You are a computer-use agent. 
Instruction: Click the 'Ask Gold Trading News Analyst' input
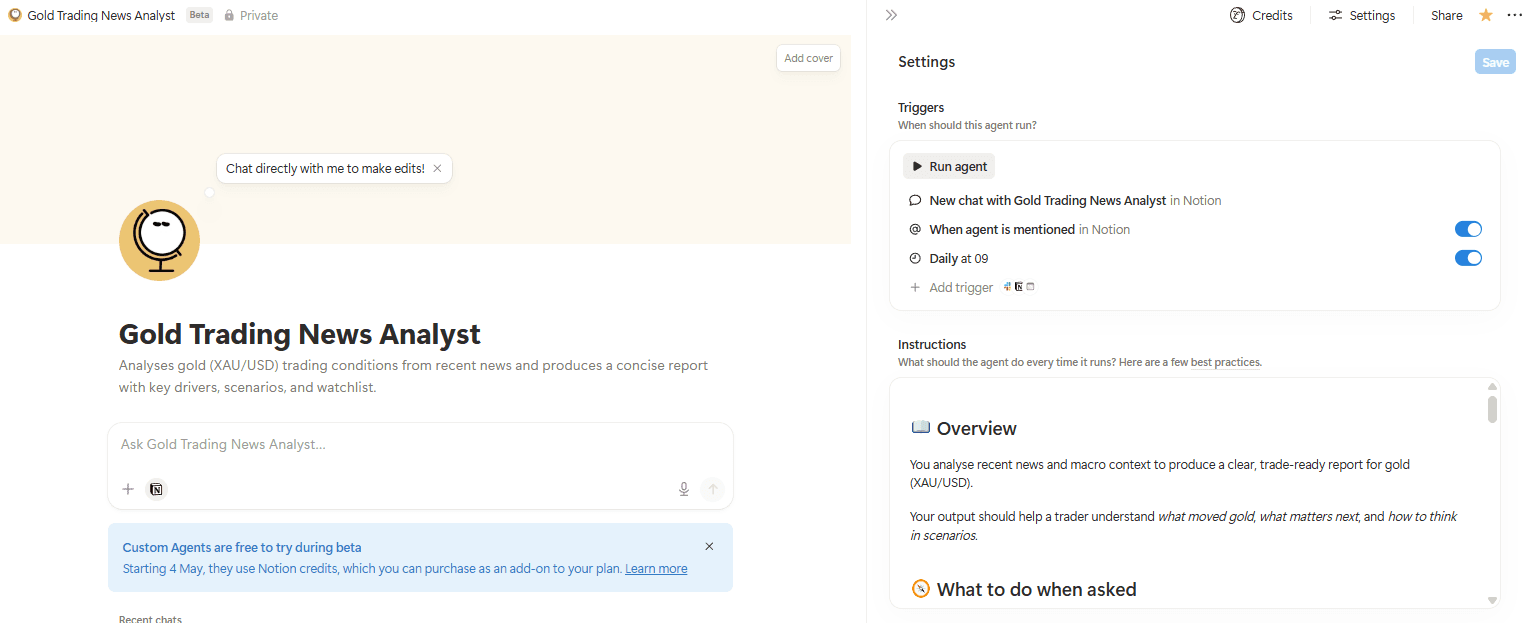(x=420, y=444)
